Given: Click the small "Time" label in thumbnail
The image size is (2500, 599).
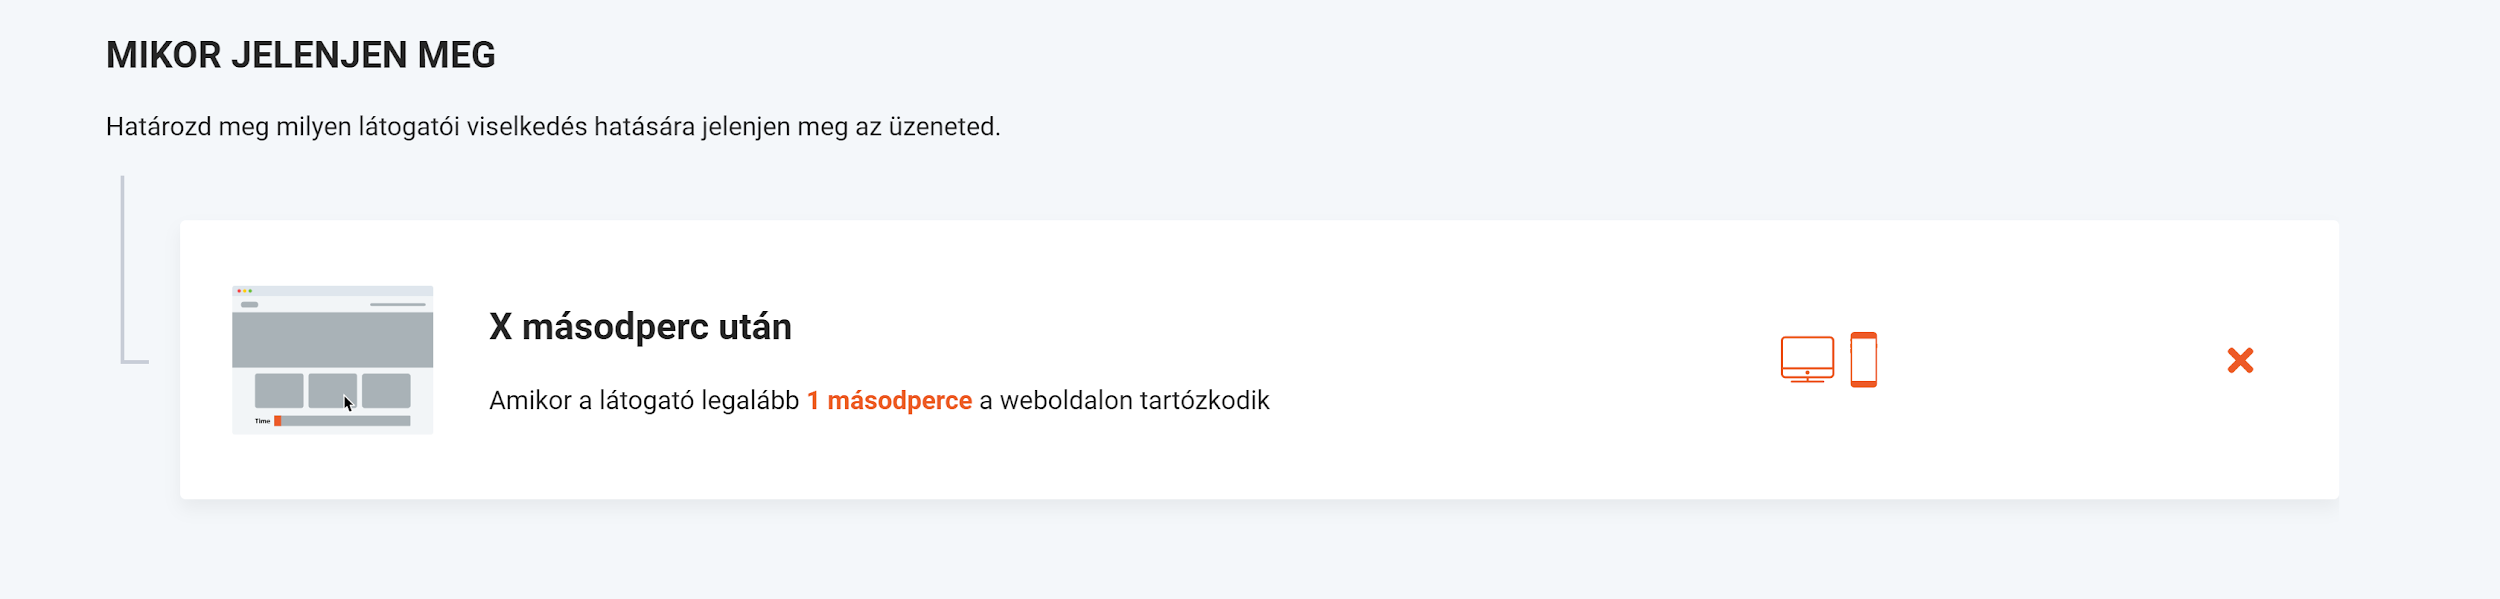Looking at the screenshot, I should [262, 421].
